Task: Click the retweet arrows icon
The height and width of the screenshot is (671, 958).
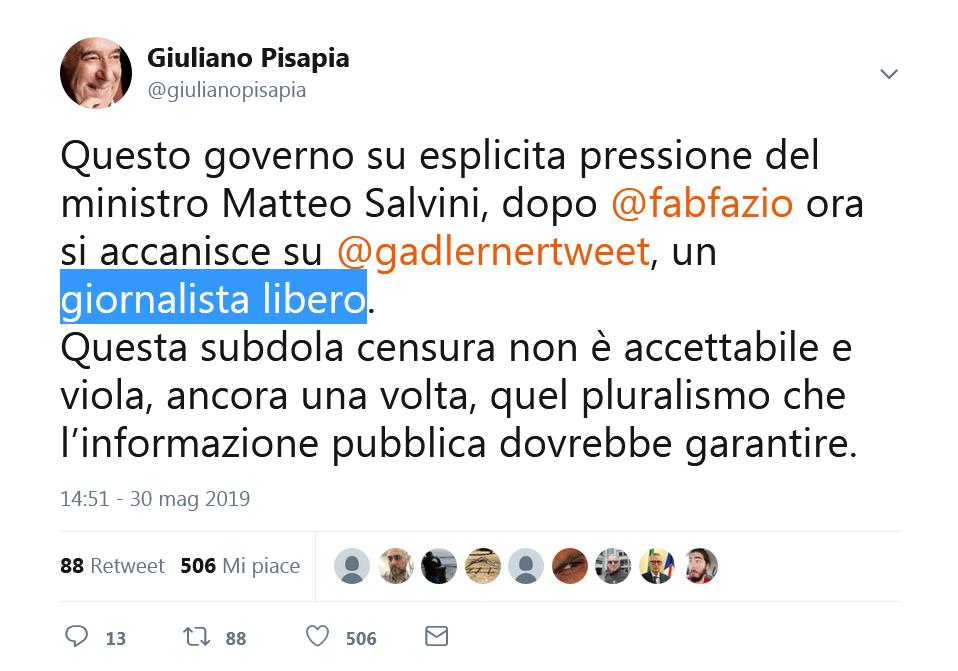Action: (x=197, y=637)
